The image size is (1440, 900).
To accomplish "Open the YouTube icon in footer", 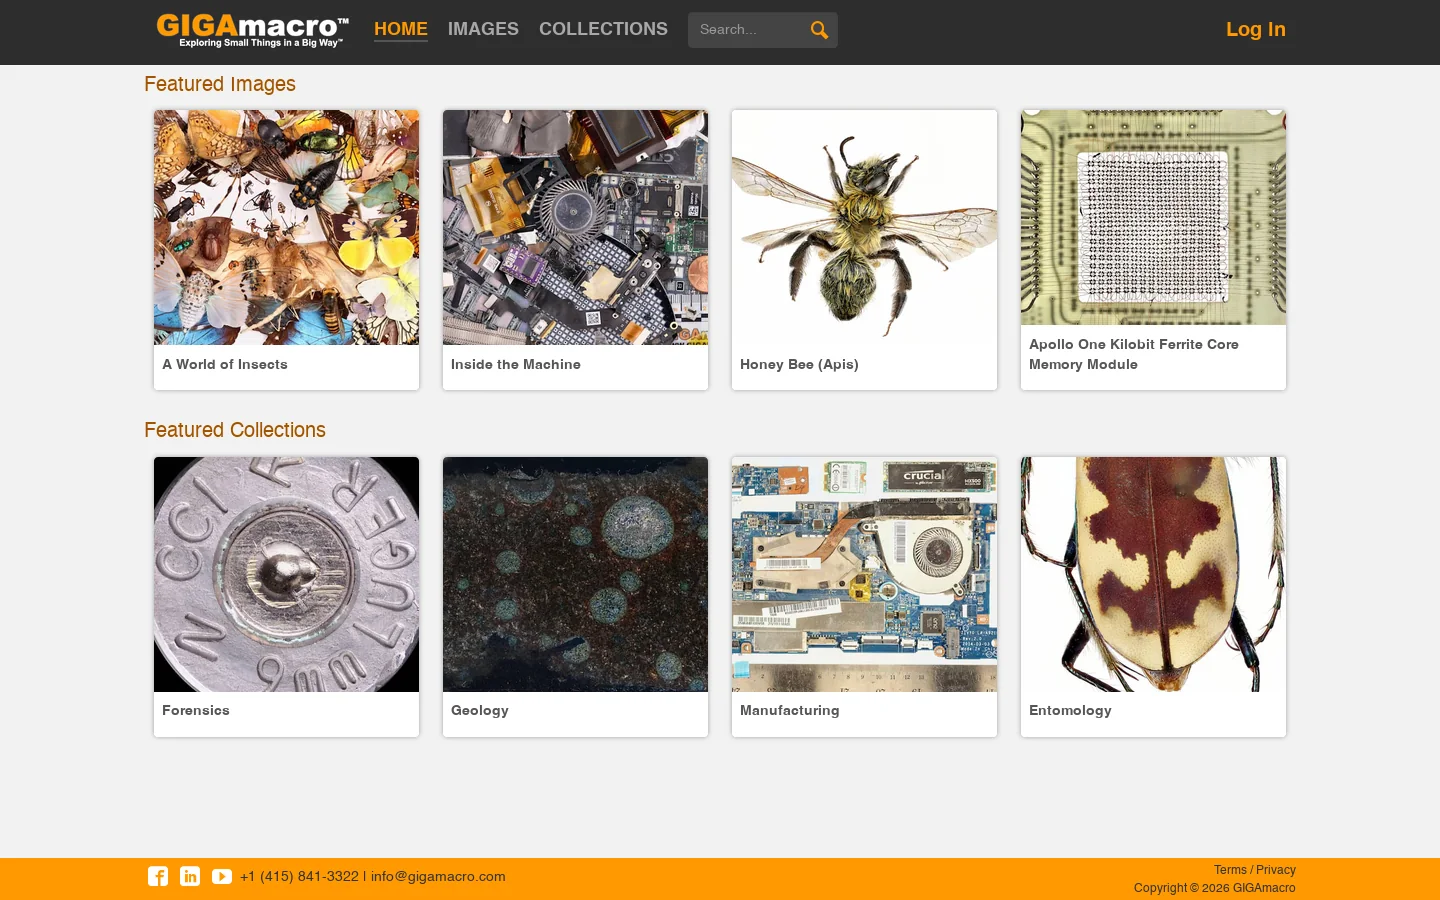I will coord(222,876).
